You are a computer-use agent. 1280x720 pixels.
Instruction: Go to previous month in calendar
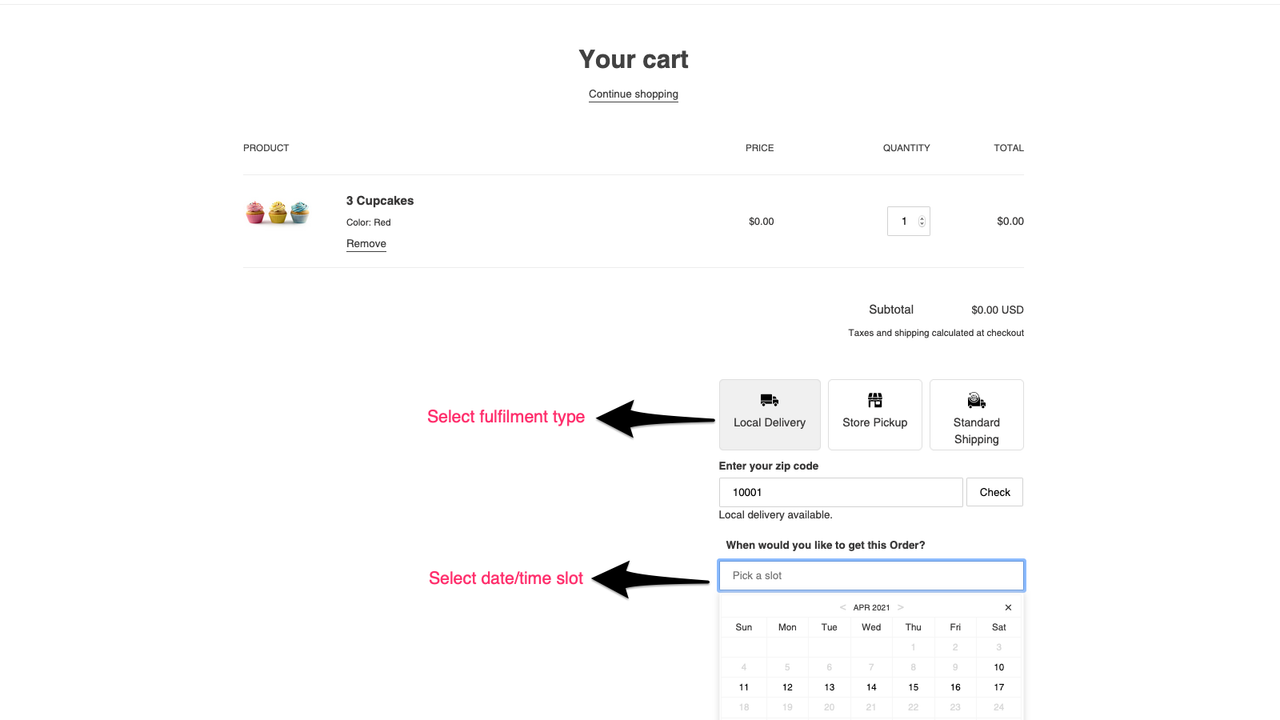coord(843,607)
